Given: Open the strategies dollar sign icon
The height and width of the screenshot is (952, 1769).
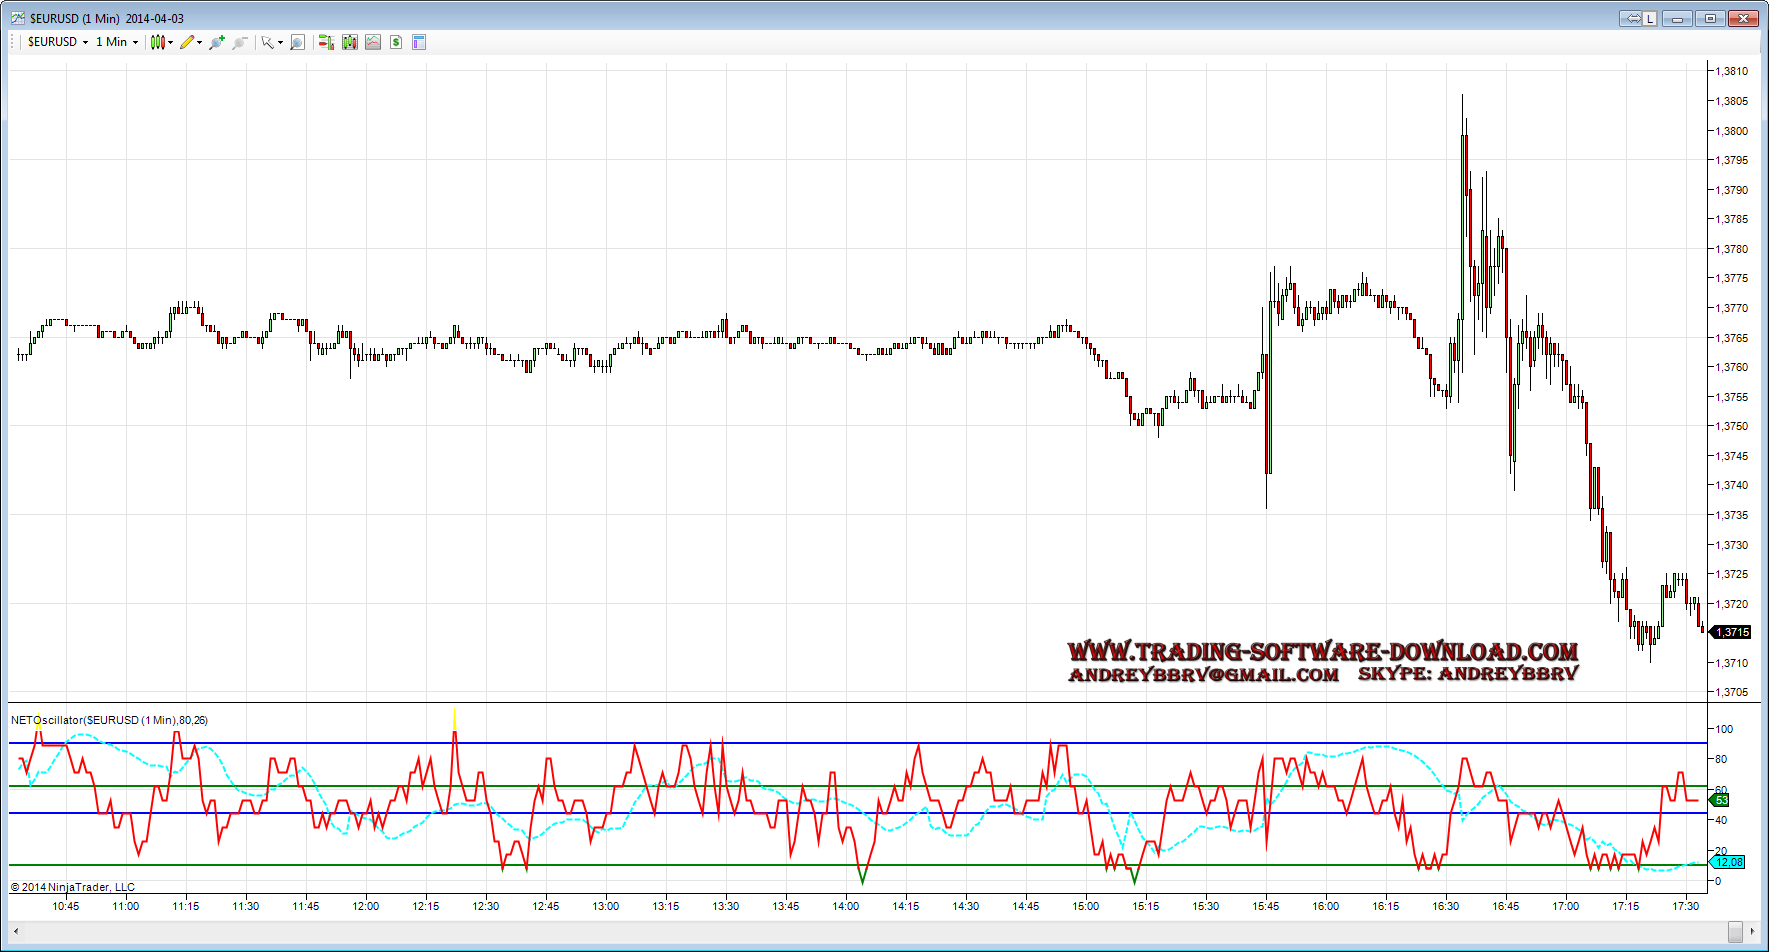Looking at the screenshot, I should click(396, 42).
